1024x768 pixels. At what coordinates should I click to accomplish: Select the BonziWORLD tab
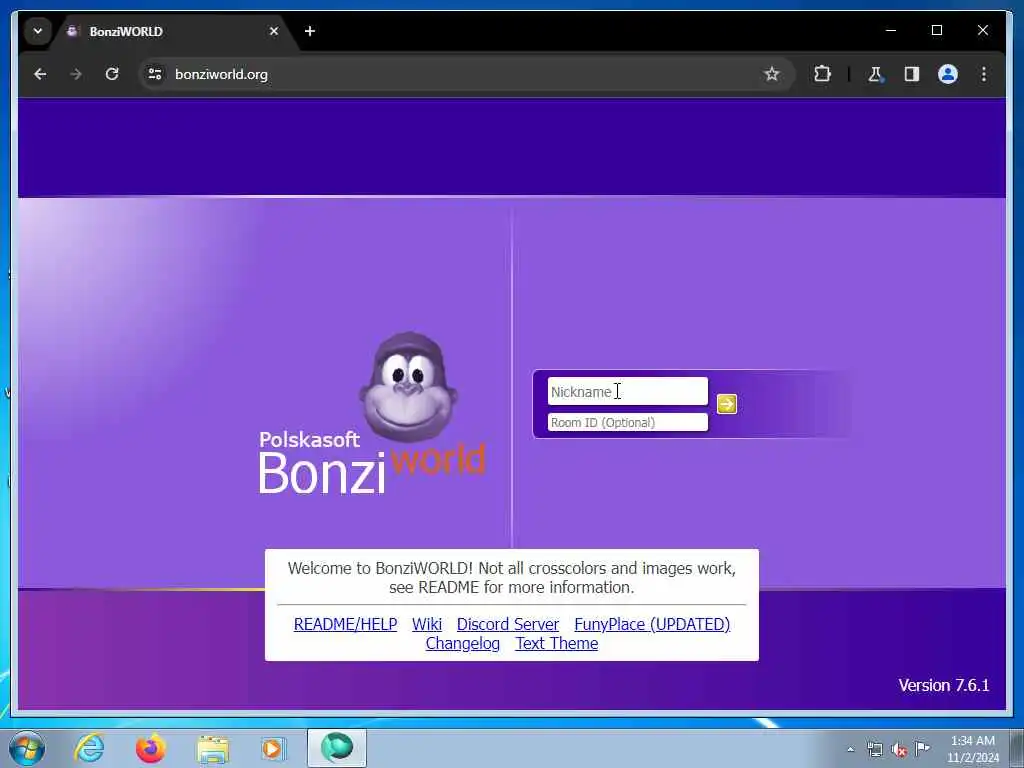[175, 31]
